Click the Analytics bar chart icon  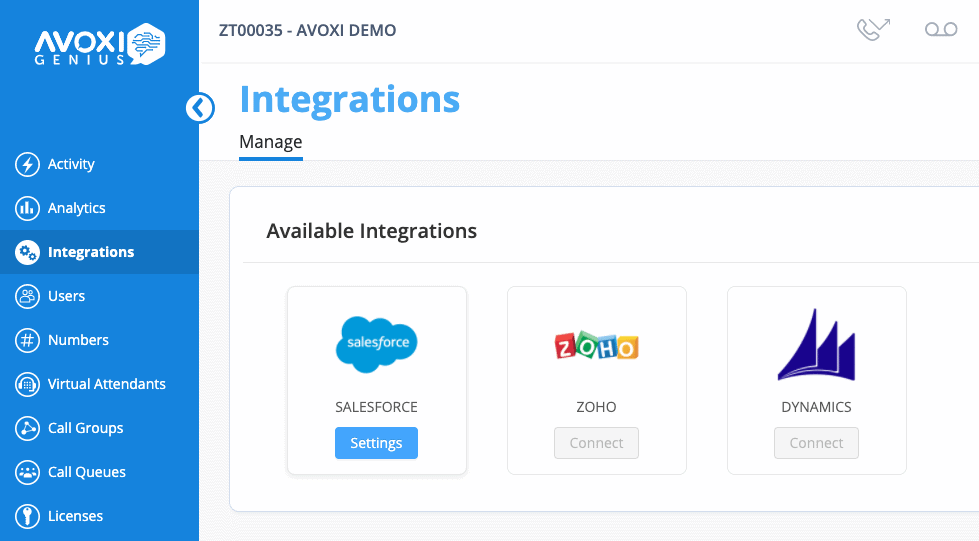tap(28, 208)
